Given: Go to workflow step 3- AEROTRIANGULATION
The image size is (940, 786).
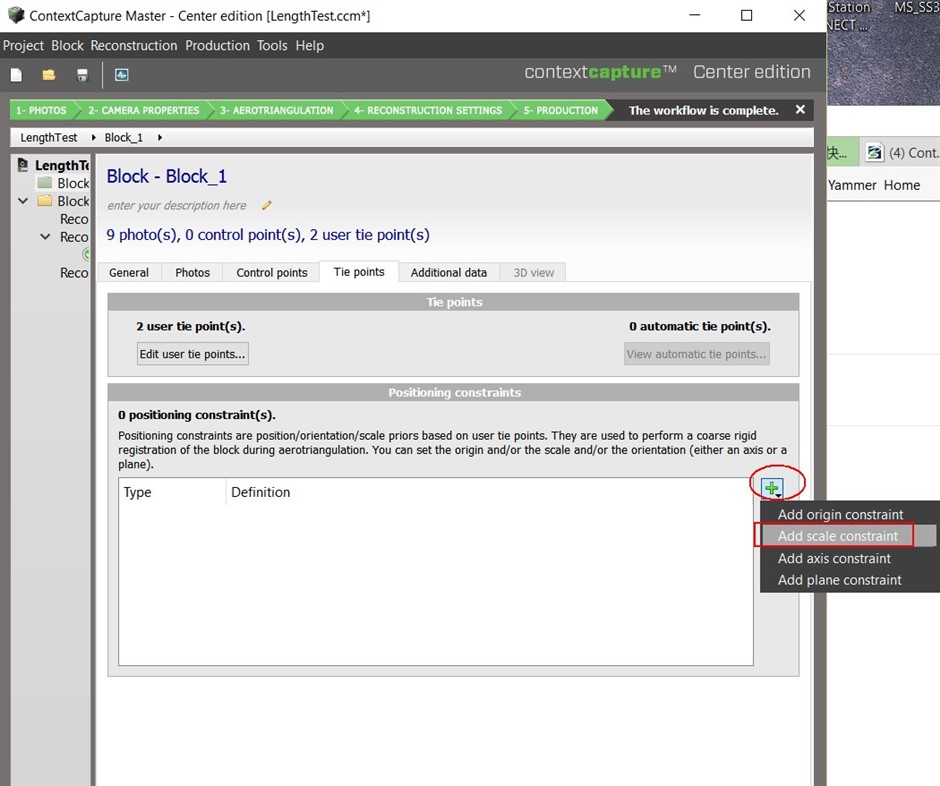Looking at the screenshot, I should [276, 110].
